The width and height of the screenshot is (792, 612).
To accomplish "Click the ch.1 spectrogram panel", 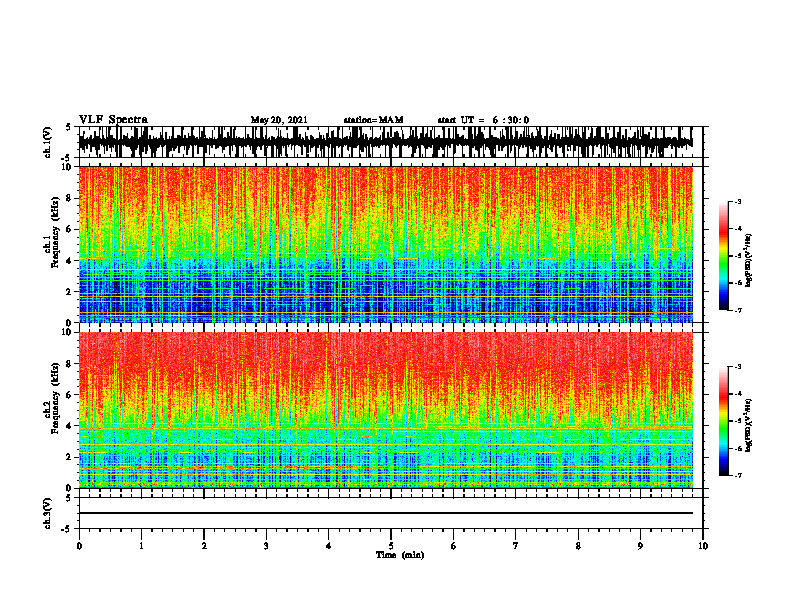I will click(385, 244).
